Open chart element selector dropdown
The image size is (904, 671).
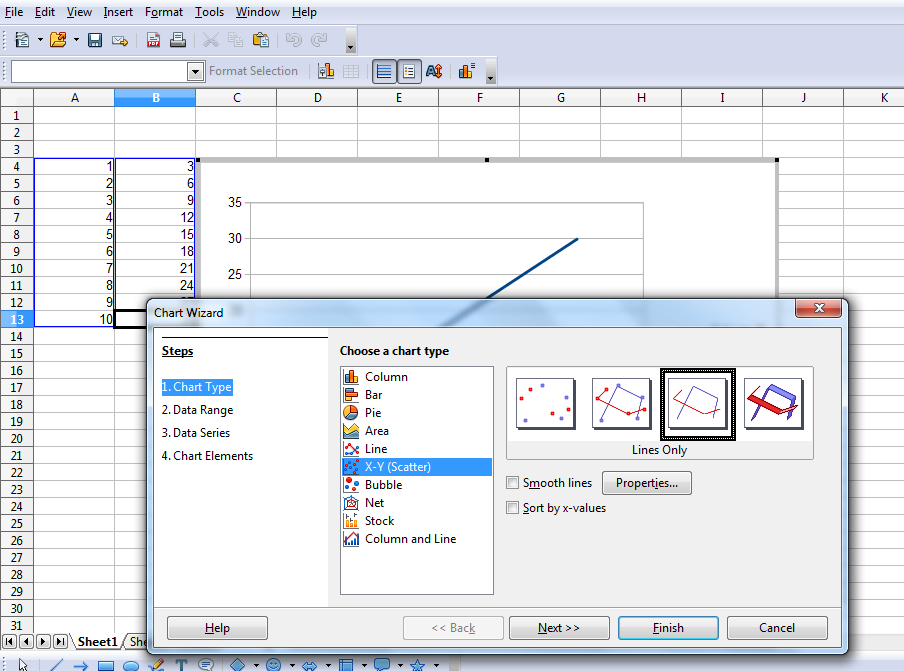tap(195, 71)
